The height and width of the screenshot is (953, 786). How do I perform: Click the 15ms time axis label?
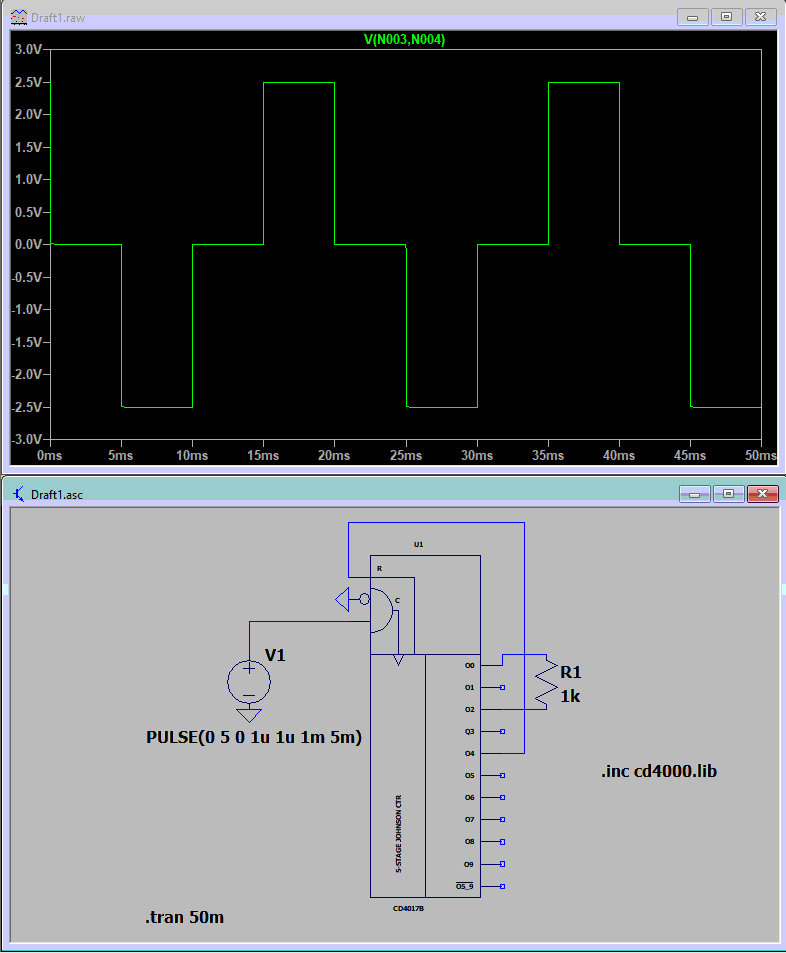pos(263,455)
